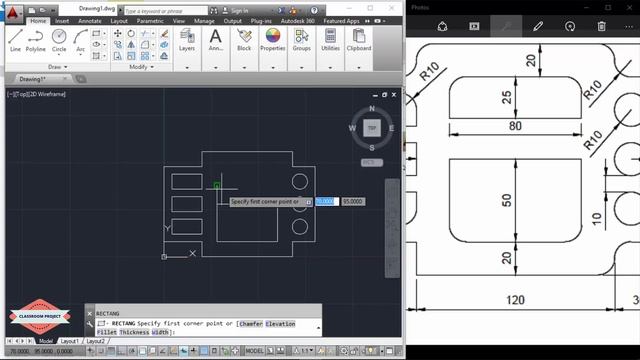Select the Scale tool in Modify panel
The height and width of the screenshot is (360, 640).
click(x=131, y=56)
